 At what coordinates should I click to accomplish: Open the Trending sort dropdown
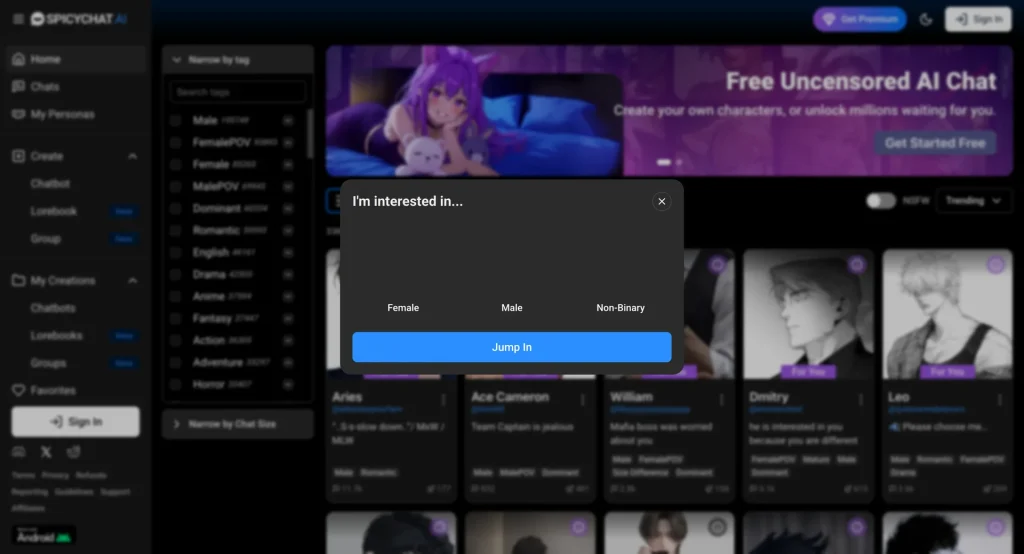pos(974,201)
